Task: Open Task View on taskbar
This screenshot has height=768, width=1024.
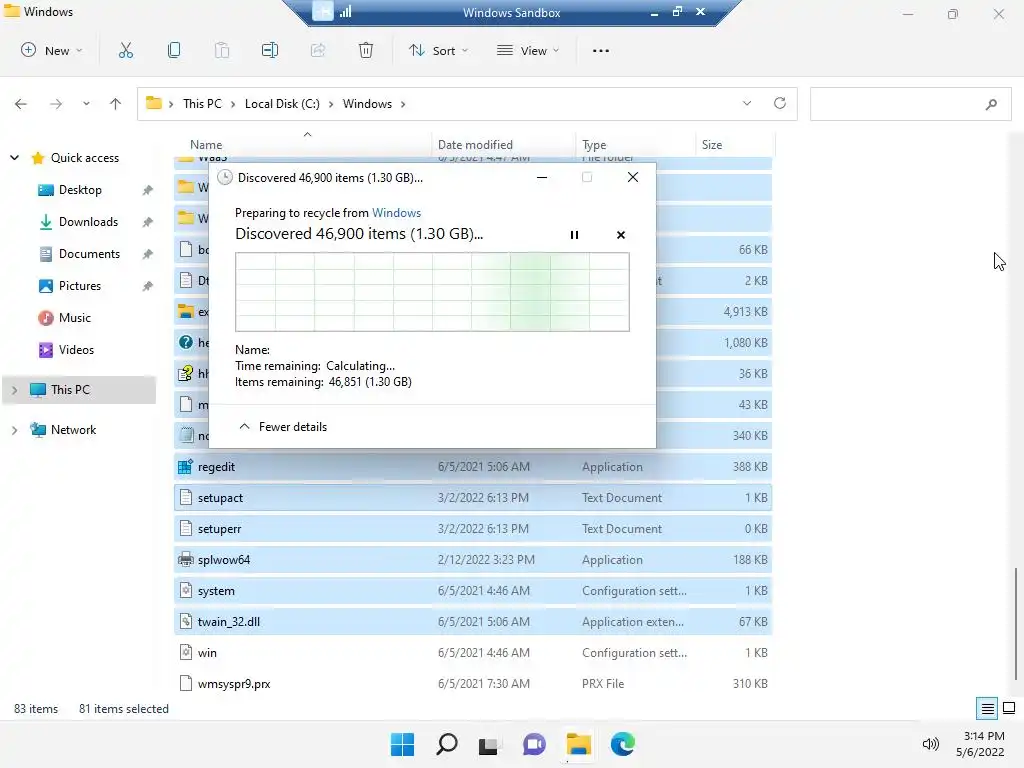Action: pos(489,744)
